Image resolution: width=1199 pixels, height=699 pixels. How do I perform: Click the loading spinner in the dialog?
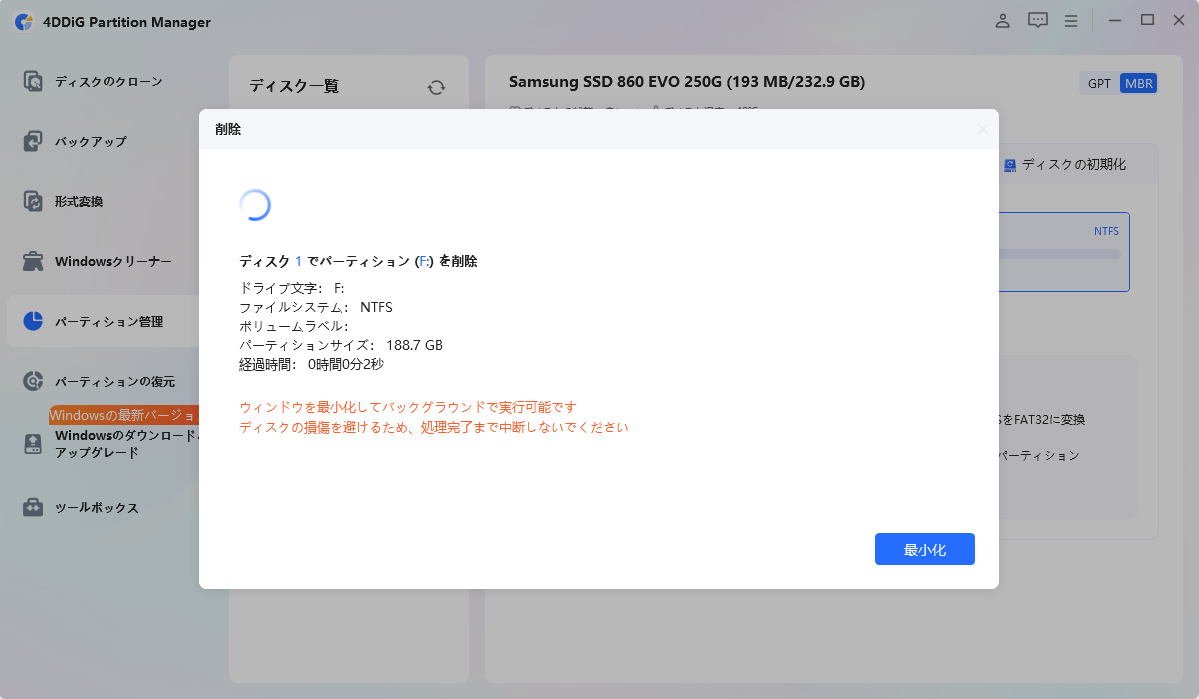[x=255, y=205]
